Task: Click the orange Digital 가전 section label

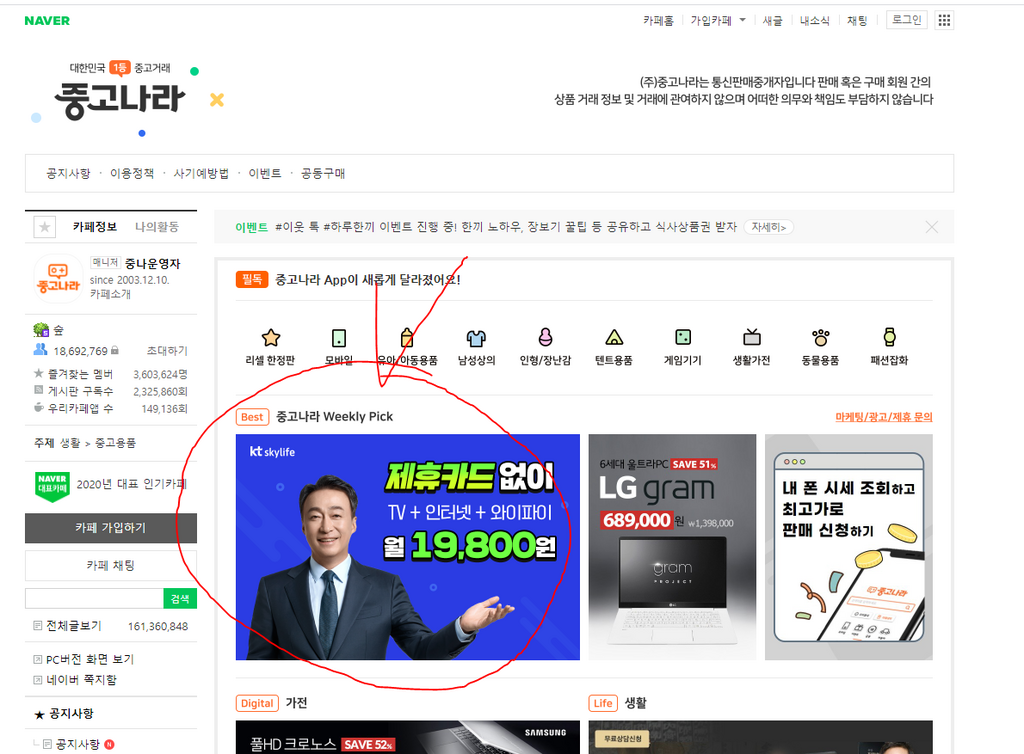Action: 272,703
